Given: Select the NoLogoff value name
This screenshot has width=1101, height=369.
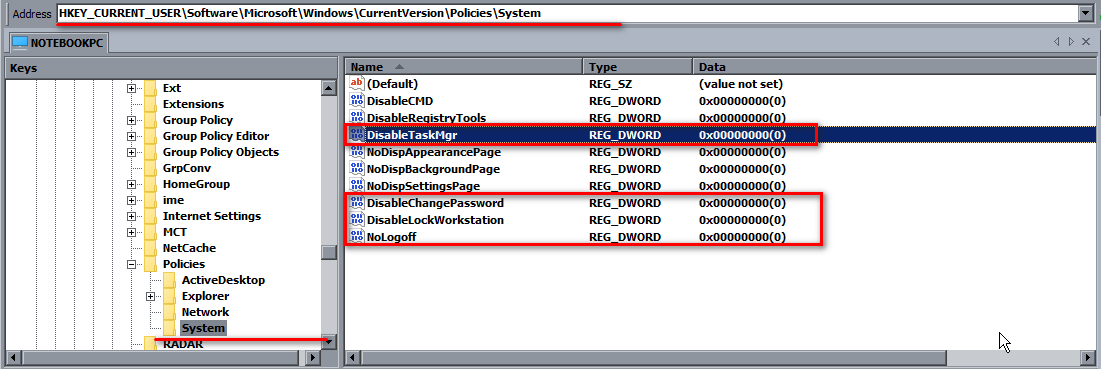Looking at the screenshot, I should click(x=391, y=237).
